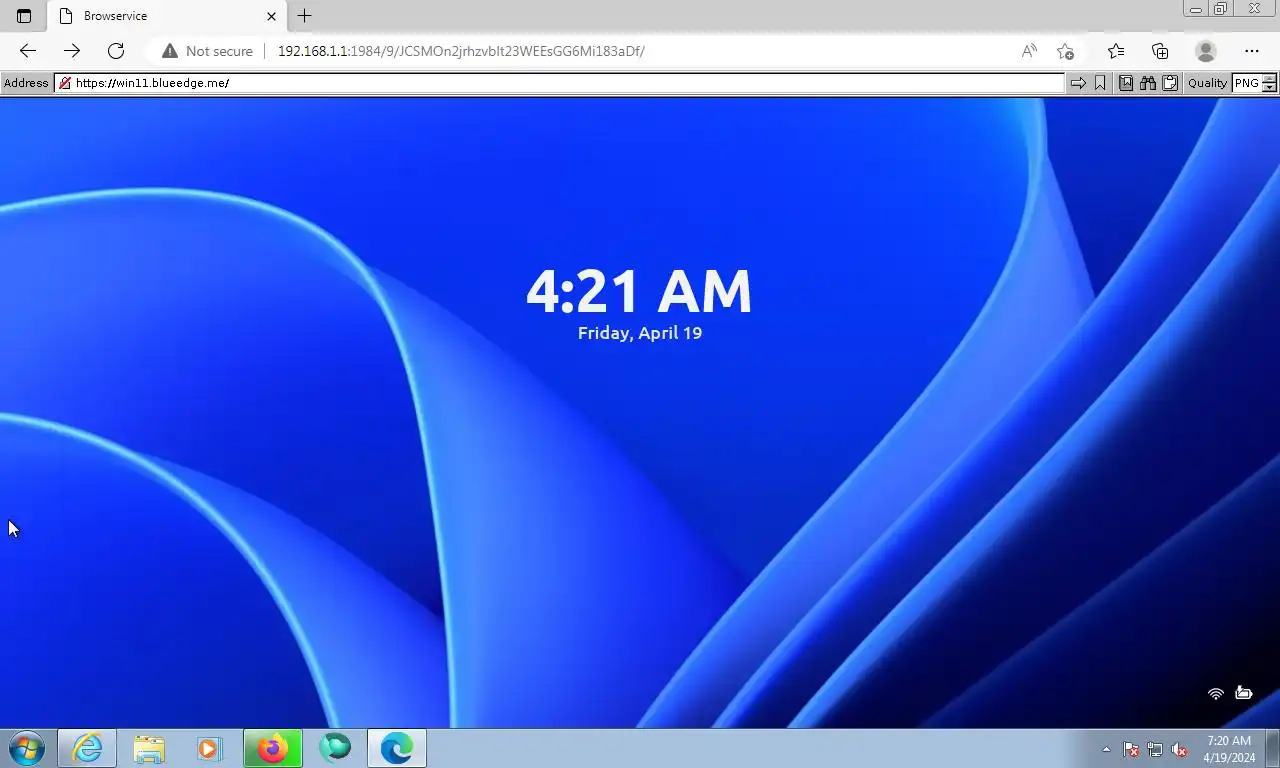Open the Windows Start orb
This screenshot has height=768, width=1280.
point(27,748)
